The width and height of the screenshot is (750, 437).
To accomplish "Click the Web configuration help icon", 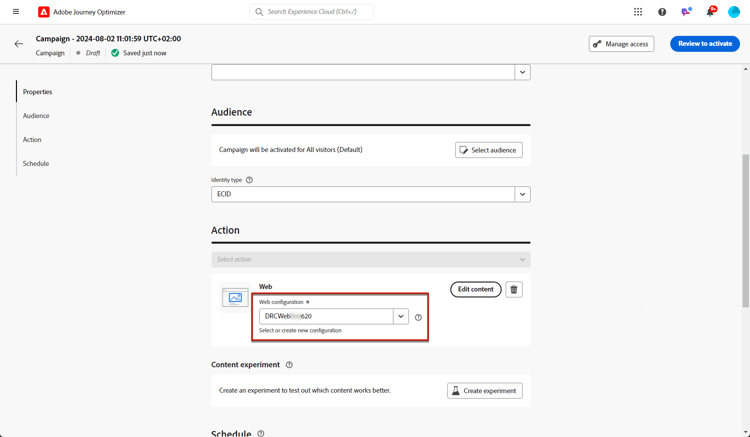I will tap(419, 317).
